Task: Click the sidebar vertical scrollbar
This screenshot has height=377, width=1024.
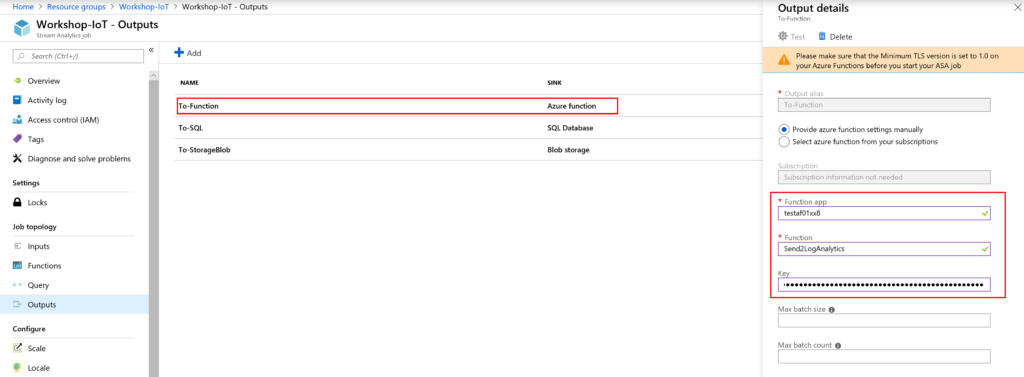Action: 154,222
